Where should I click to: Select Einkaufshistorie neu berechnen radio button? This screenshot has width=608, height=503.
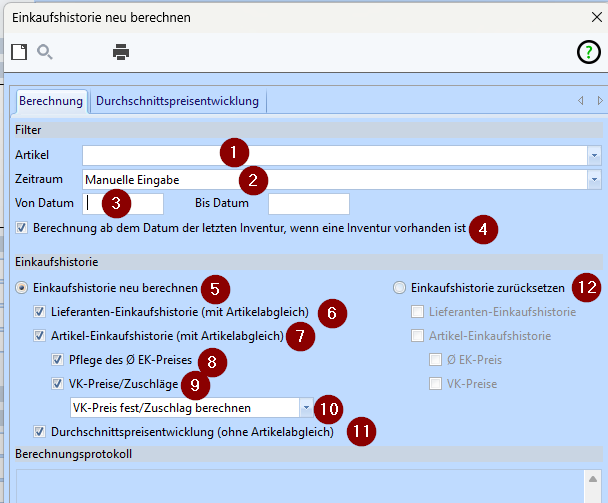(23, 287)
